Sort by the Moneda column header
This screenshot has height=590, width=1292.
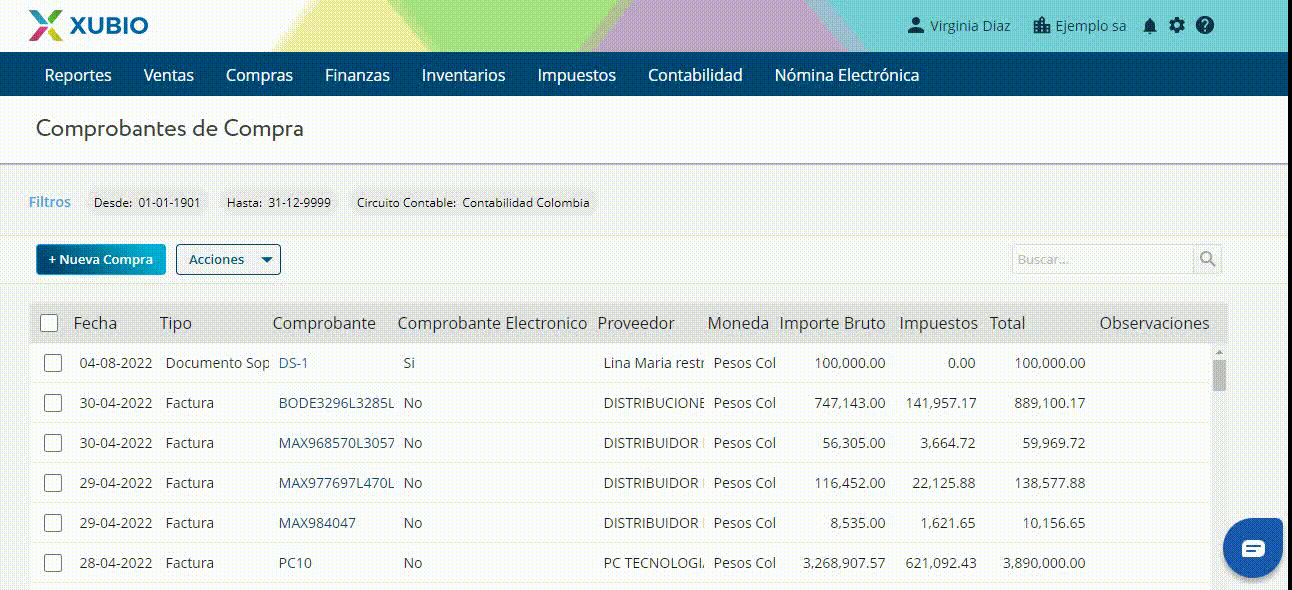pos(738,323)
